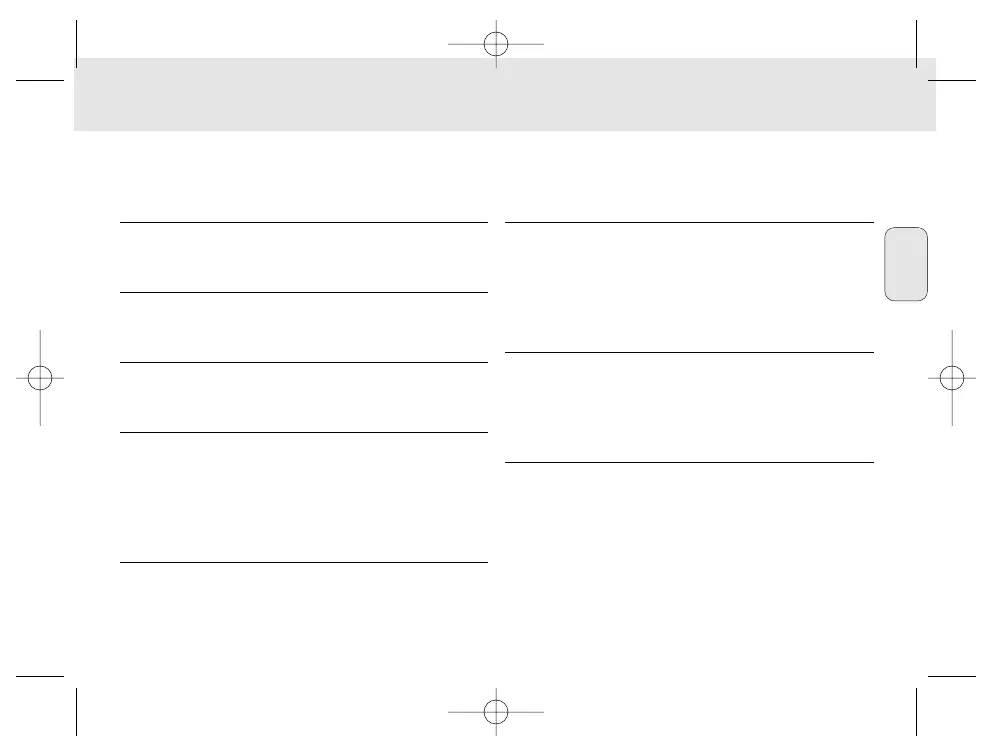Select the gray rounded side tab
Screen dimensions: 983x746
click(906, 264)
